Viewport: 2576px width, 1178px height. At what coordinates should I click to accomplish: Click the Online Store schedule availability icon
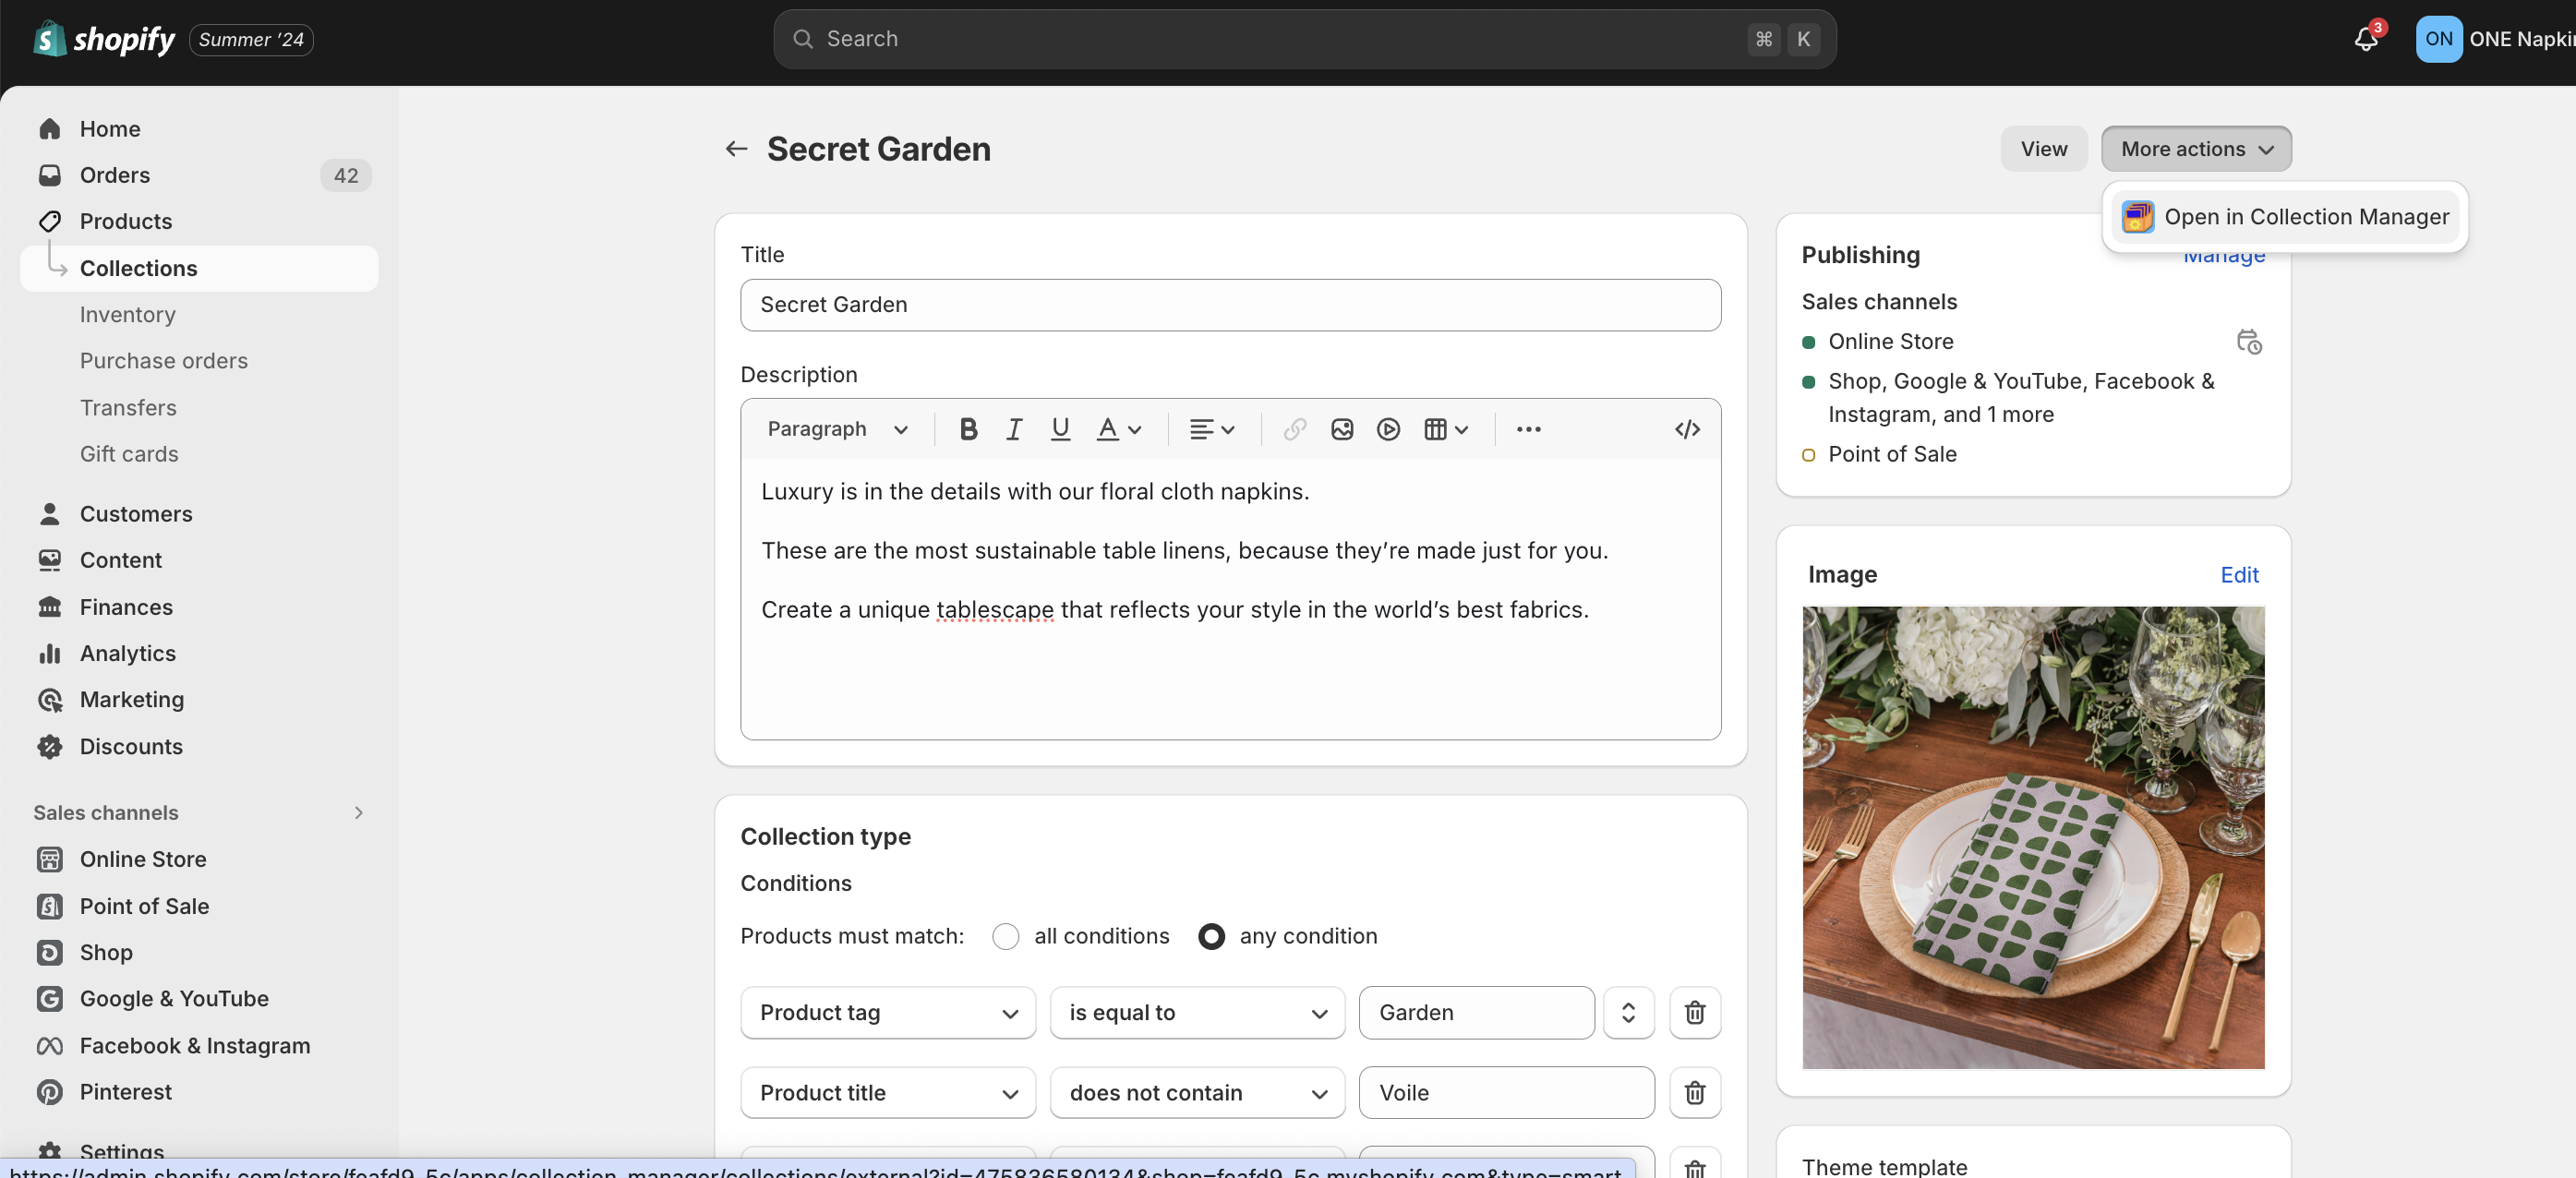tap(2248, 342)
